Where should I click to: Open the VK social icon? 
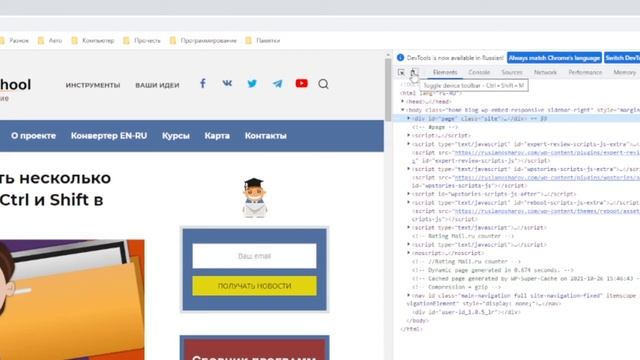click(x=227, y=83)
